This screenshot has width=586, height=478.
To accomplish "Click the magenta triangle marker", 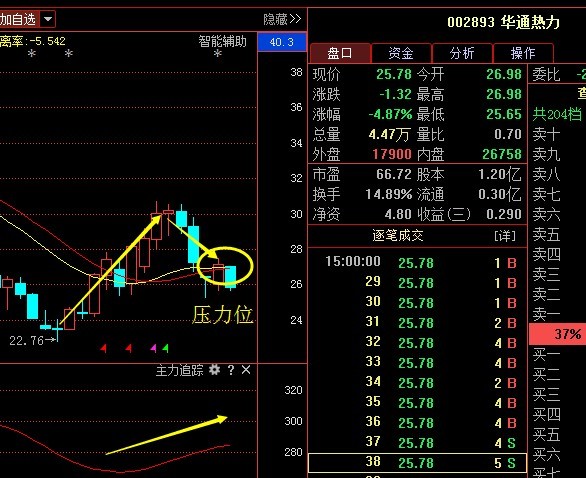I will [x=153, y=348].
